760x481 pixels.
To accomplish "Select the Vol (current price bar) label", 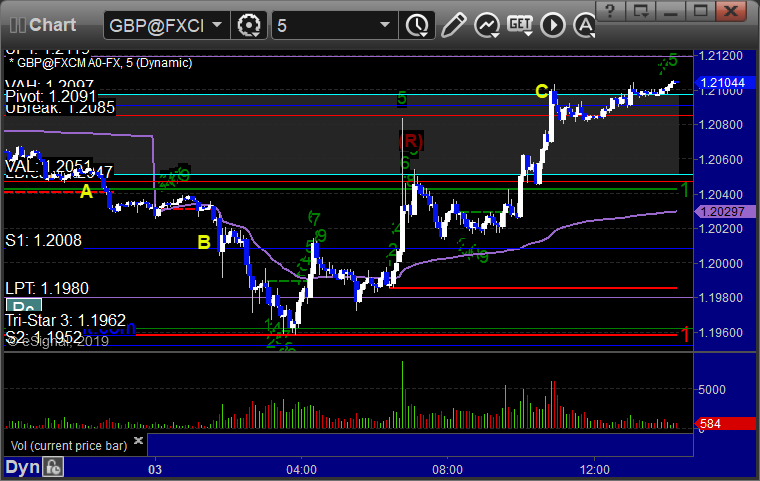I will click(69, 446).
